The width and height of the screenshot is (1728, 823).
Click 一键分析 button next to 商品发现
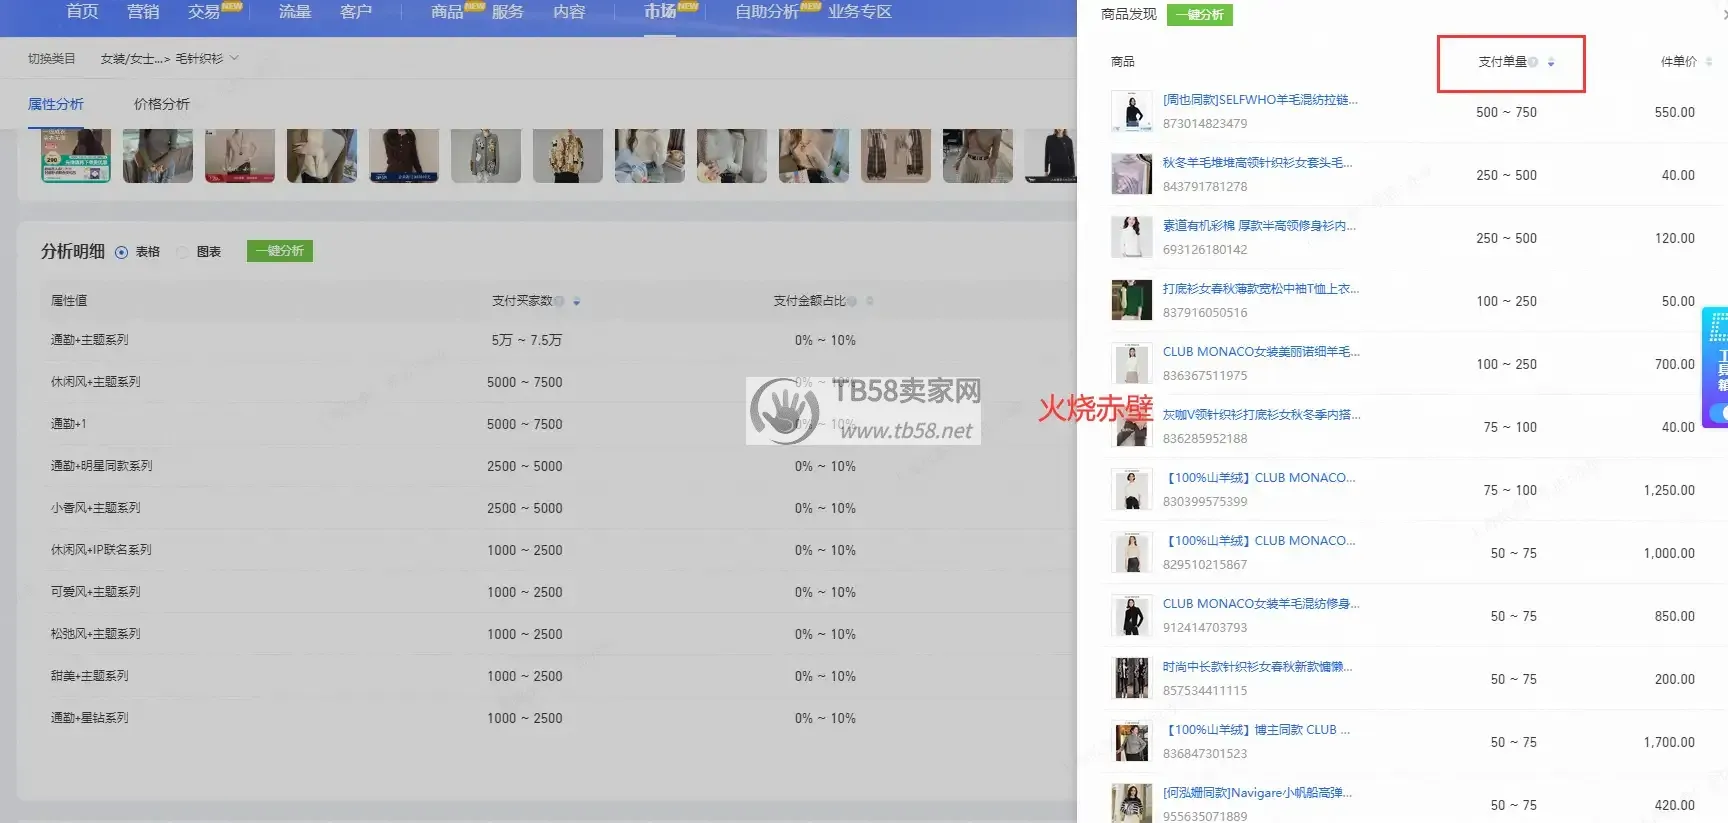pos(1200,15)
